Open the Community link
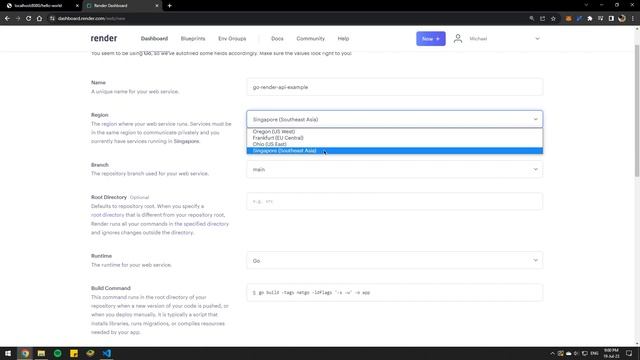640x360 pixels. pos(311,38)
